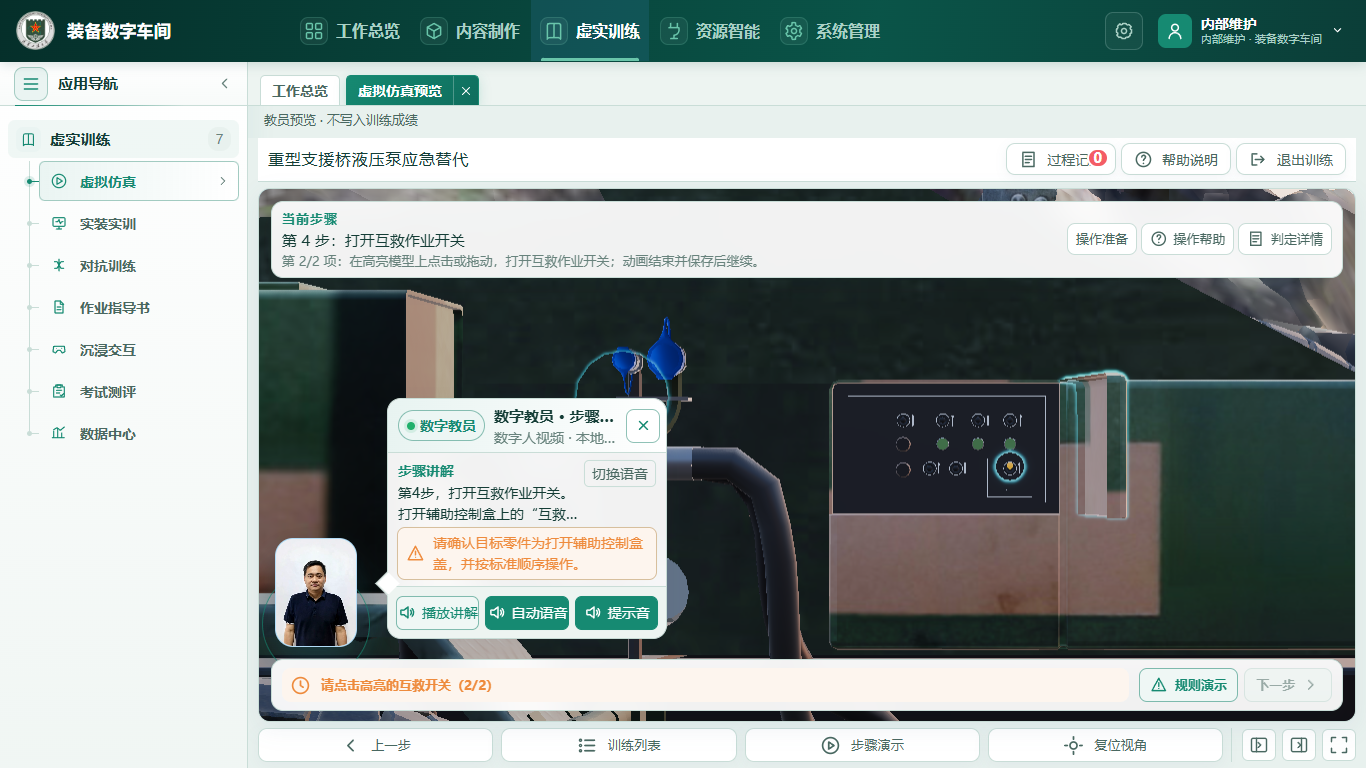Click the digital instructor avatar thumbnail
Viewport: 1366px width, 768px height.
click(x=316, y=593)
